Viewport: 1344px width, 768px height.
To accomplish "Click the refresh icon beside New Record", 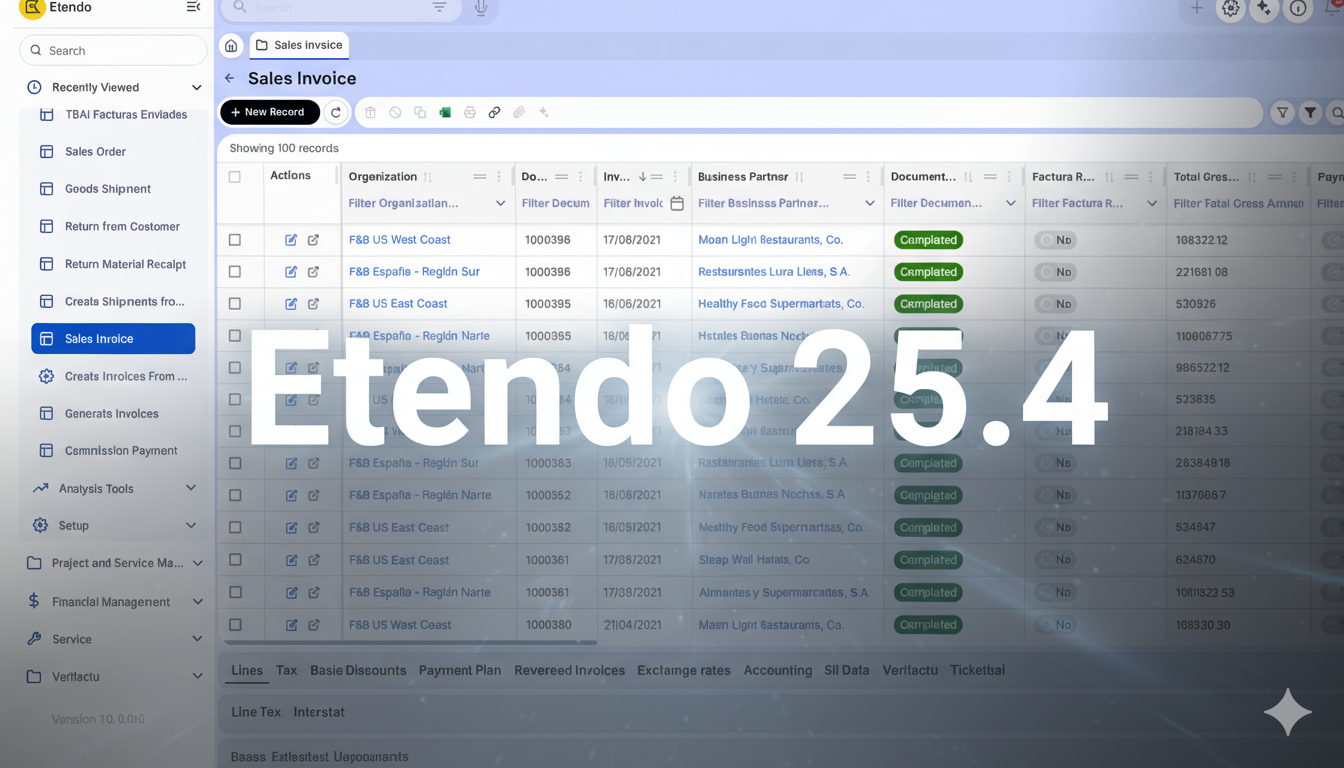I will (336, 113).
